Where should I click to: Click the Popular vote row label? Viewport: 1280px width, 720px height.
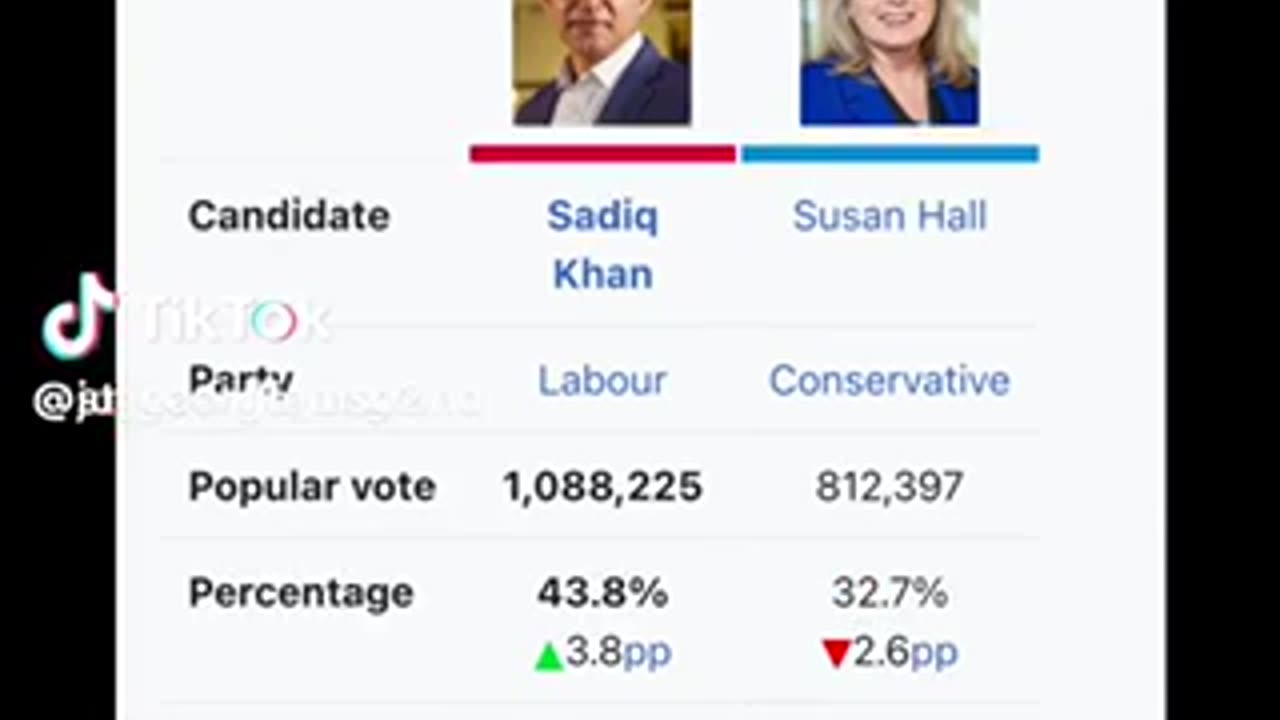pos(312,487)
